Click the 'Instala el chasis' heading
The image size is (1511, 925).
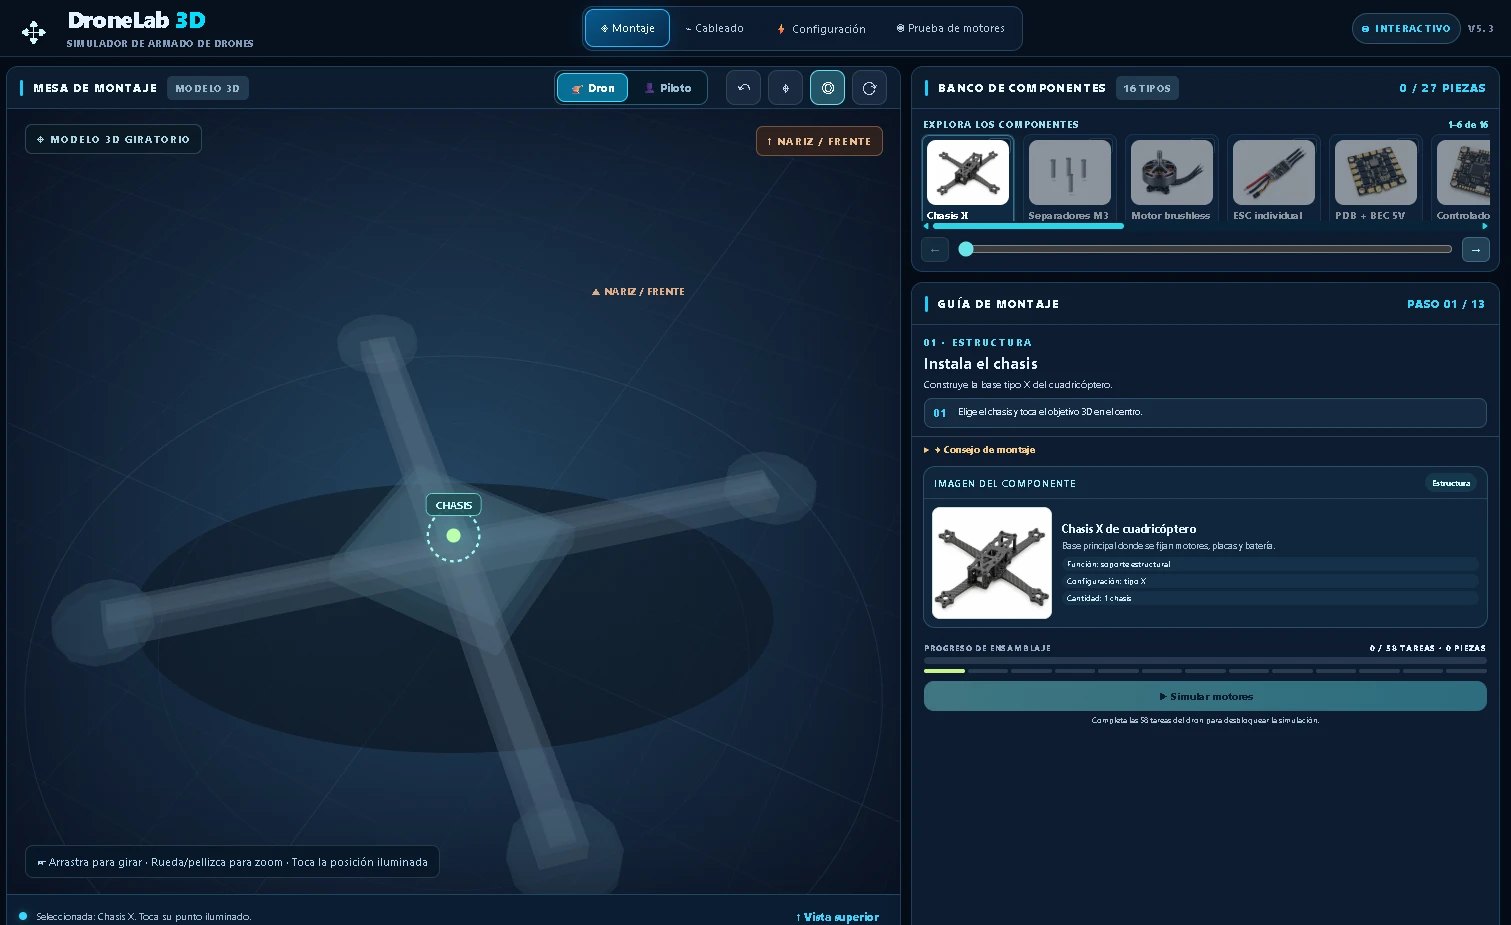pos(980,364)
